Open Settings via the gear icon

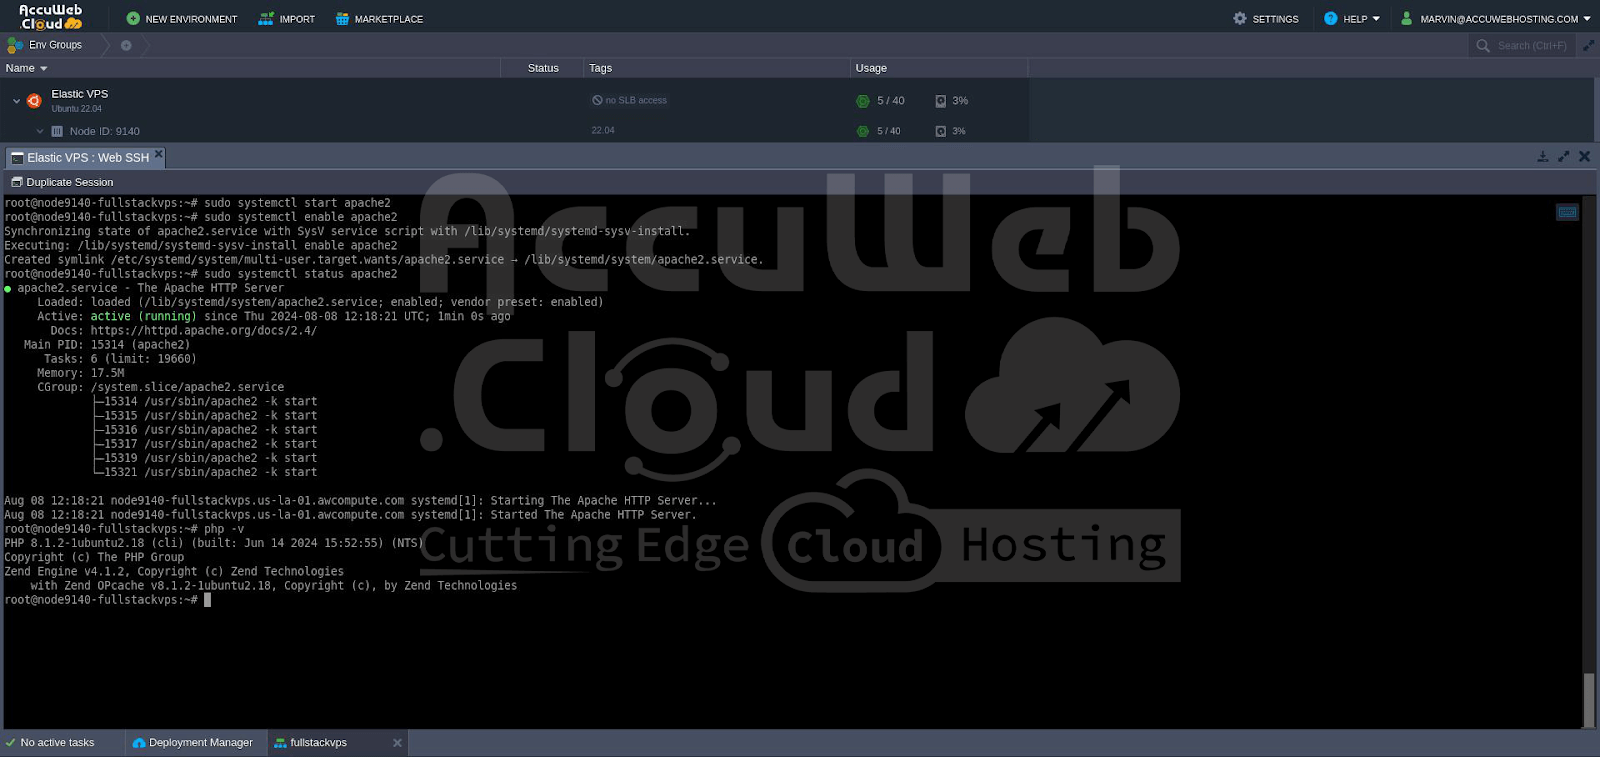pos(1240,19)
